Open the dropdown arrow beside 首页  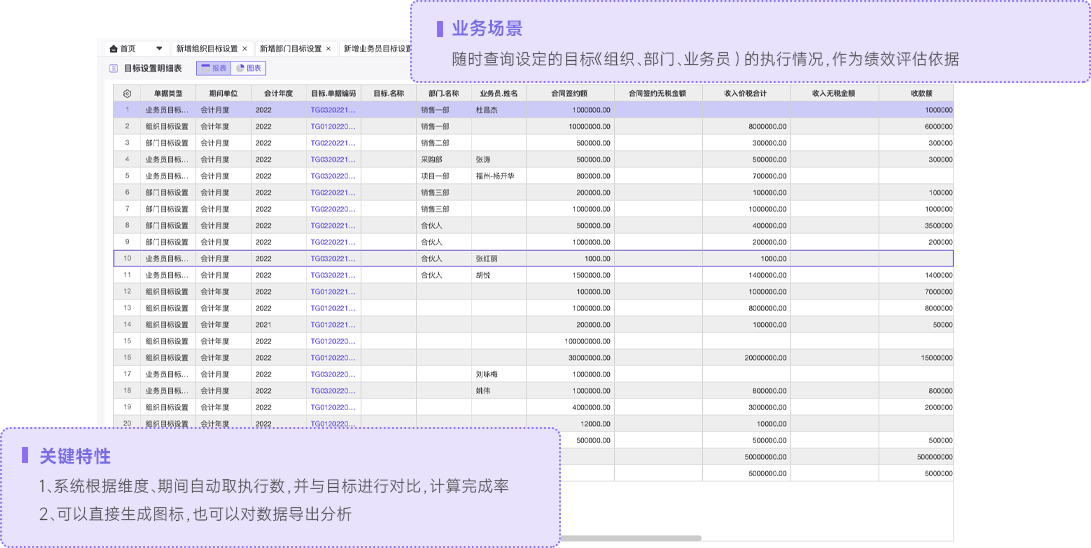click(159, 48)
